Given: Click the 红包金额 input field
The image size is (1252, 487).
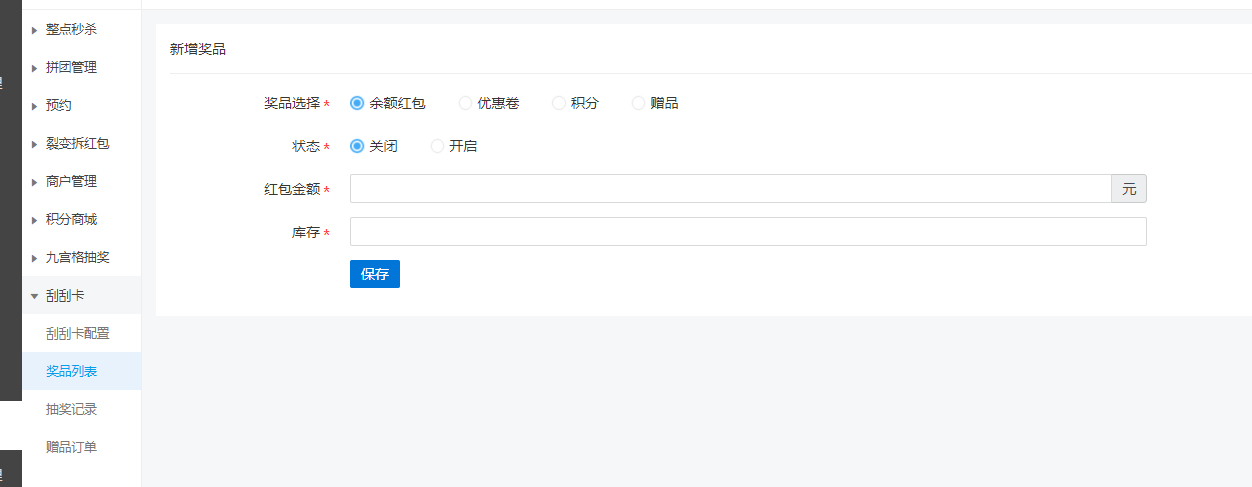Looking at the screenshot, I should pyautogui.click(x=730, y=189).
